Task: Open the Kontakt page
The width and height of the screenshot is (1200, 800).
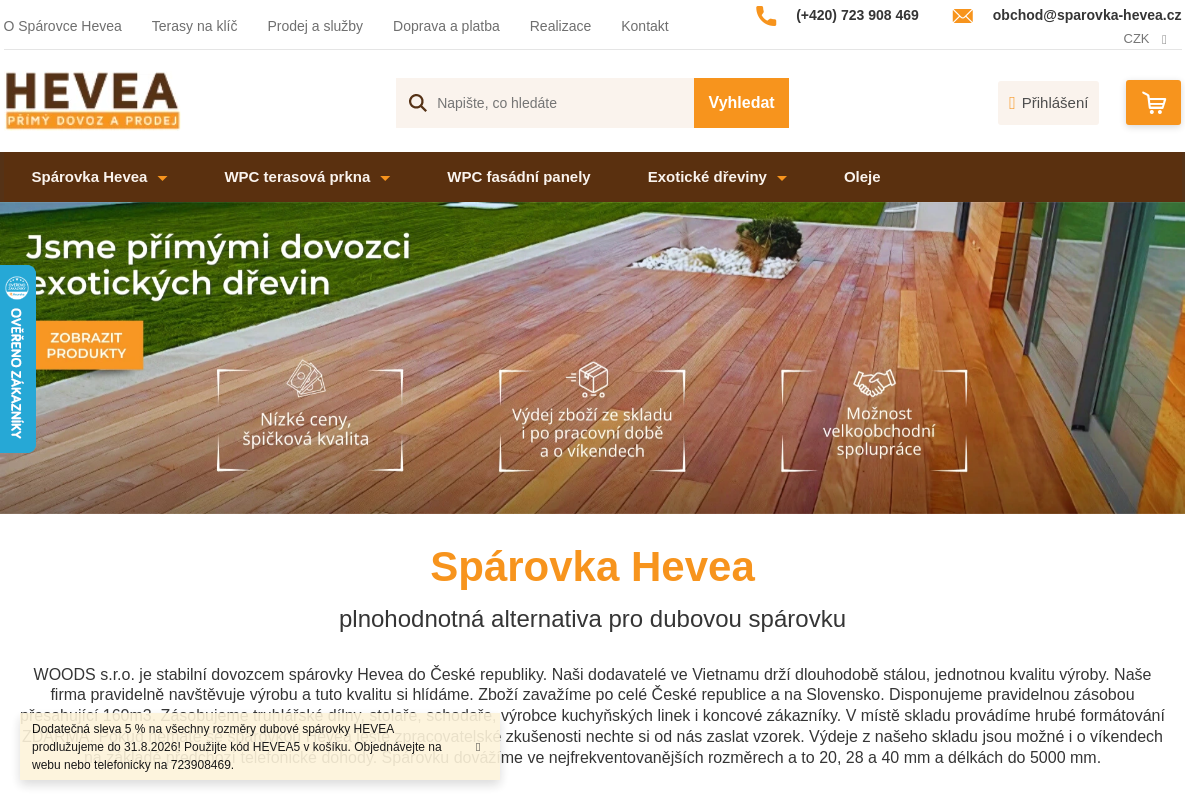Action: pyautogui.click(x=645, y=26)
